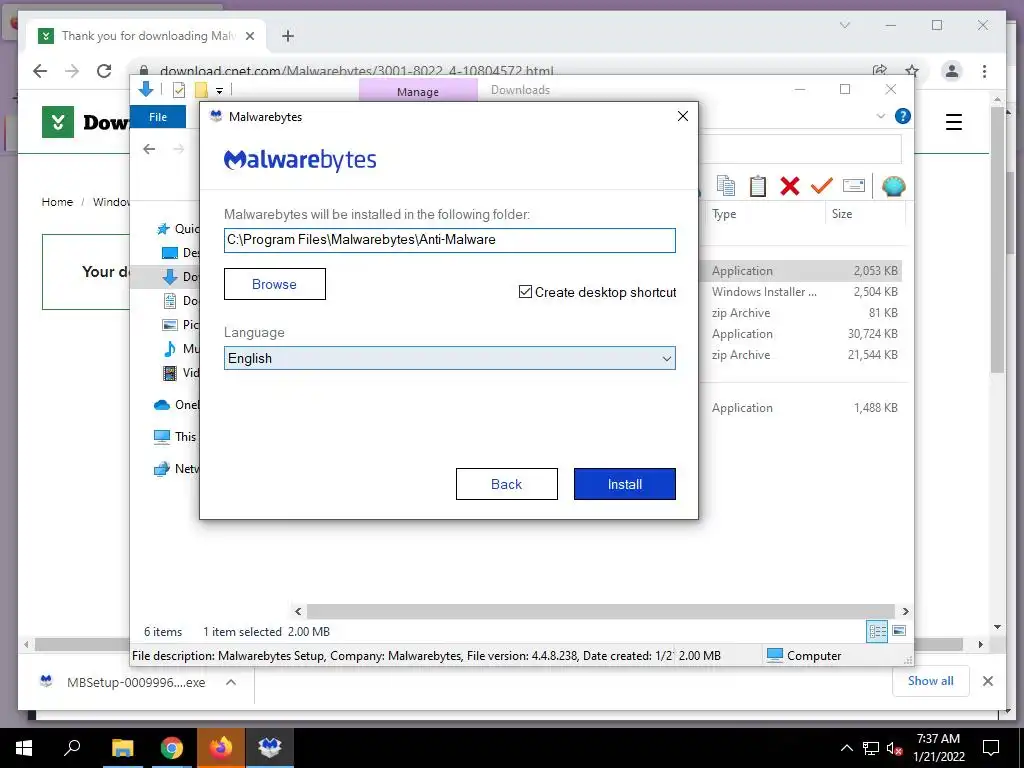Screen dimensions: 1024x768
Task: Click the install folder path field
Action: click(449, 240)
